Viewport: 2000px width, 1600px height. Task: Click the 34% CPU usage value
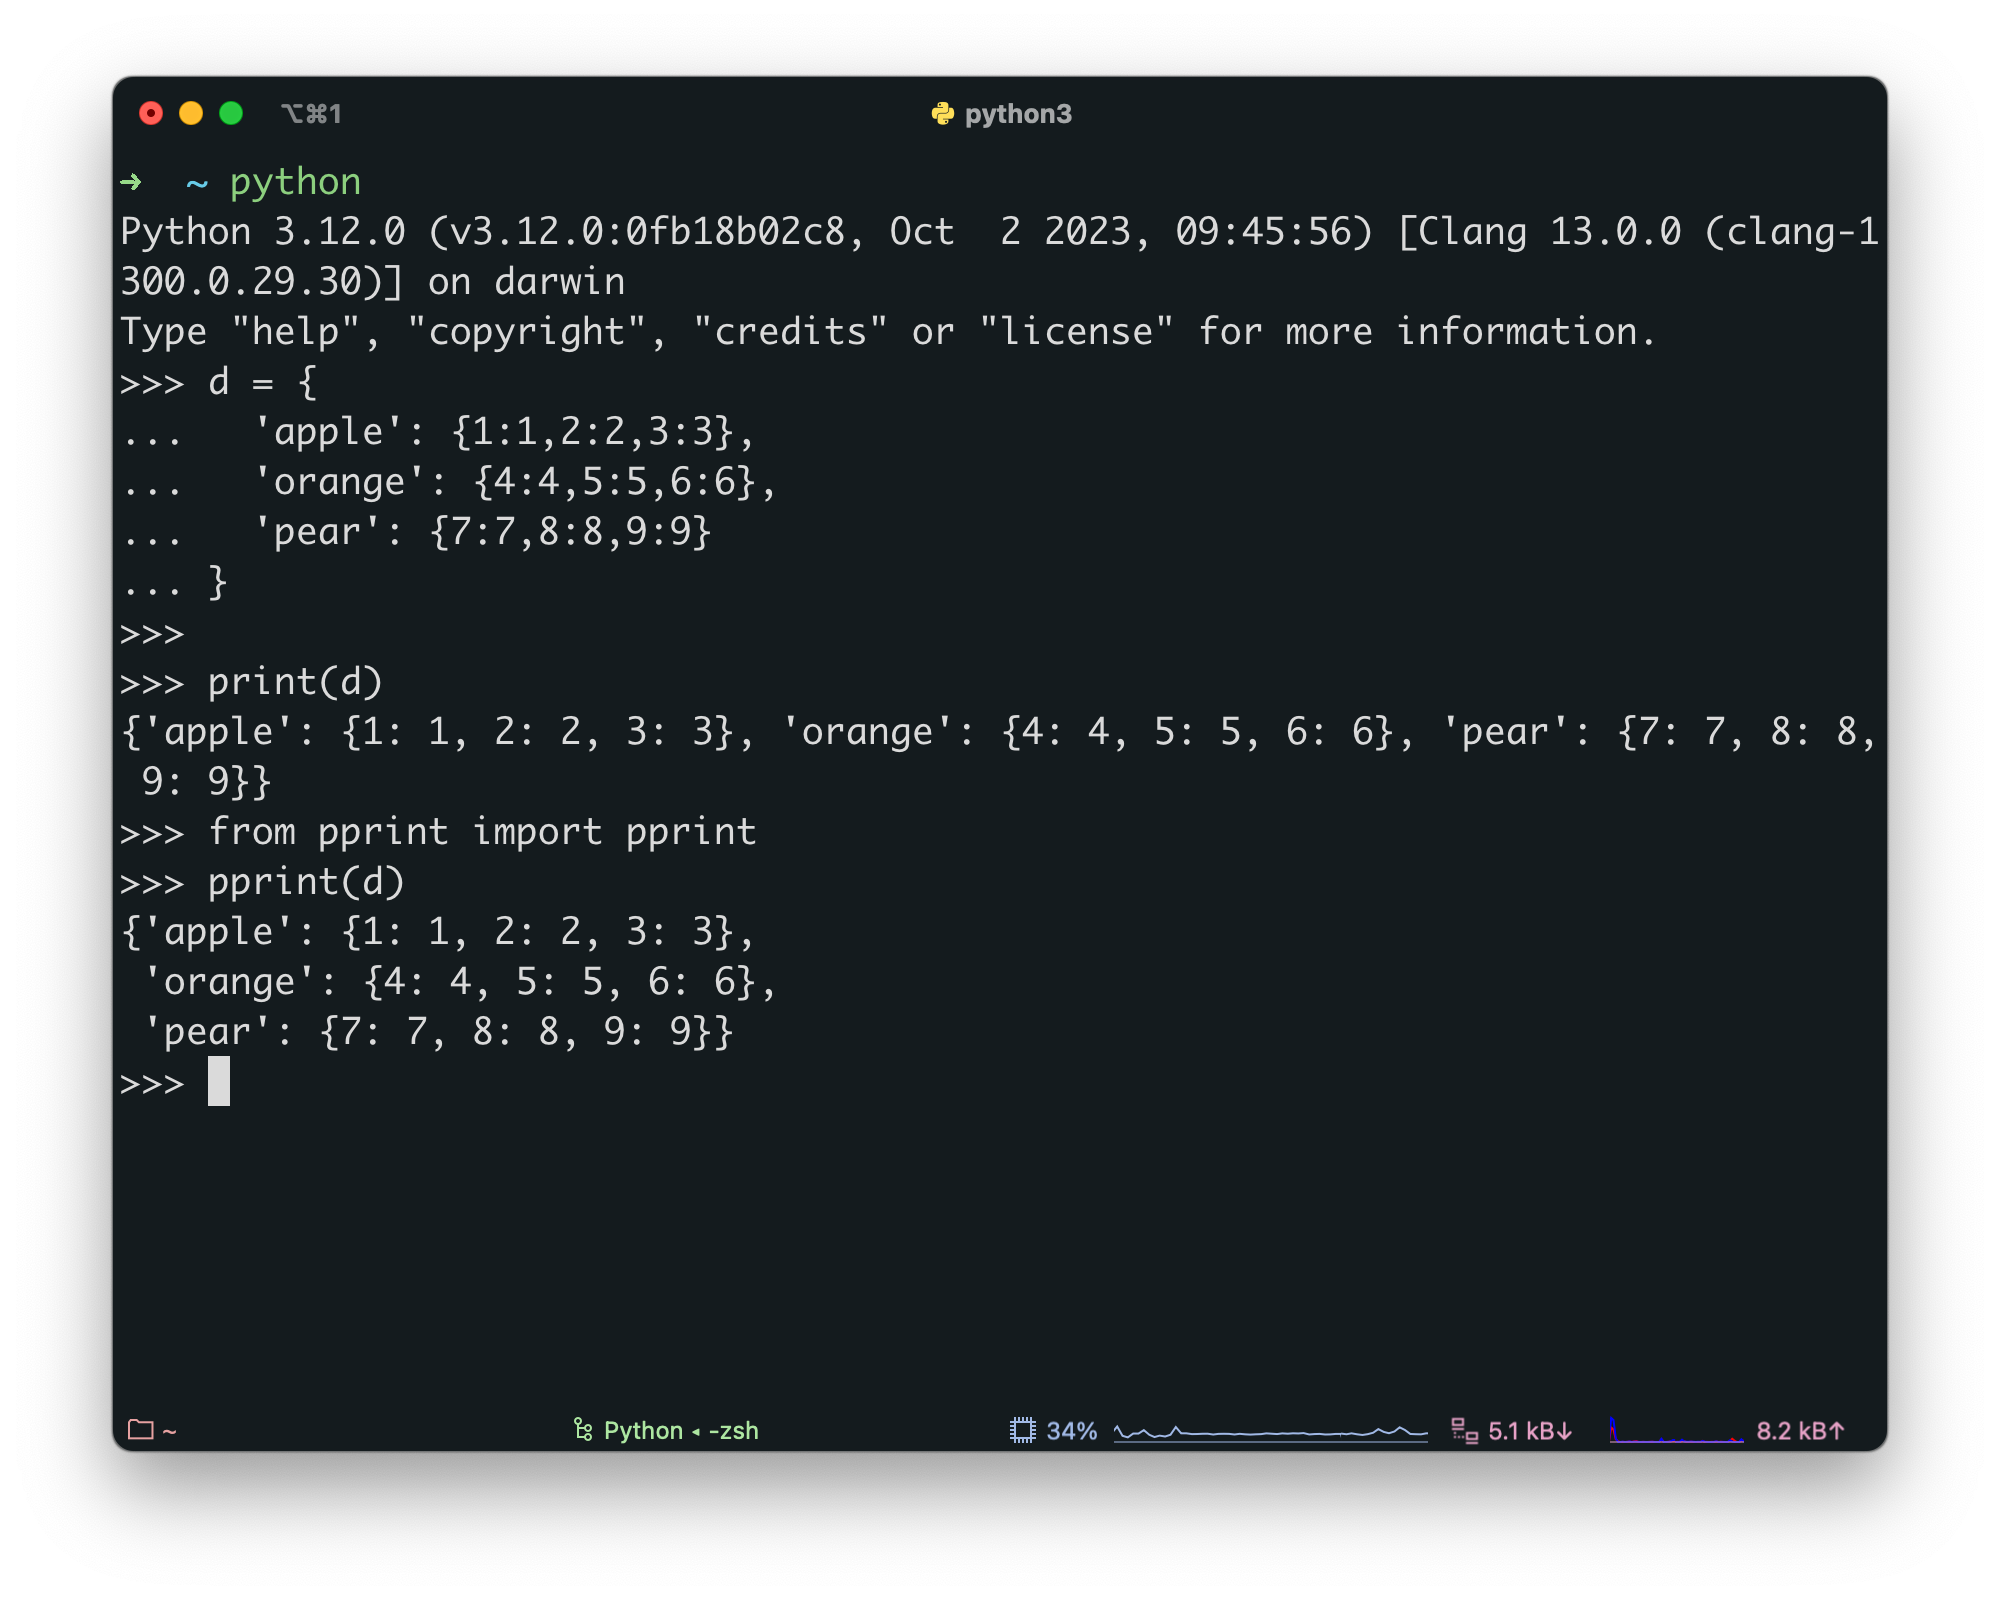pos(1072,1431)
